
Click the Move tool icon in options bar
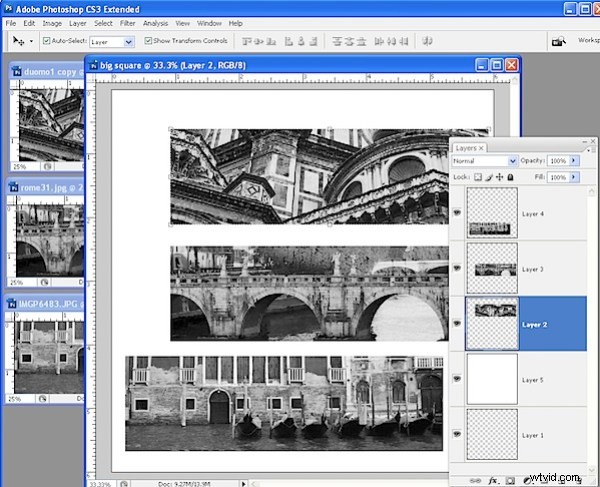pyautogui.click(x=18, y=41)
